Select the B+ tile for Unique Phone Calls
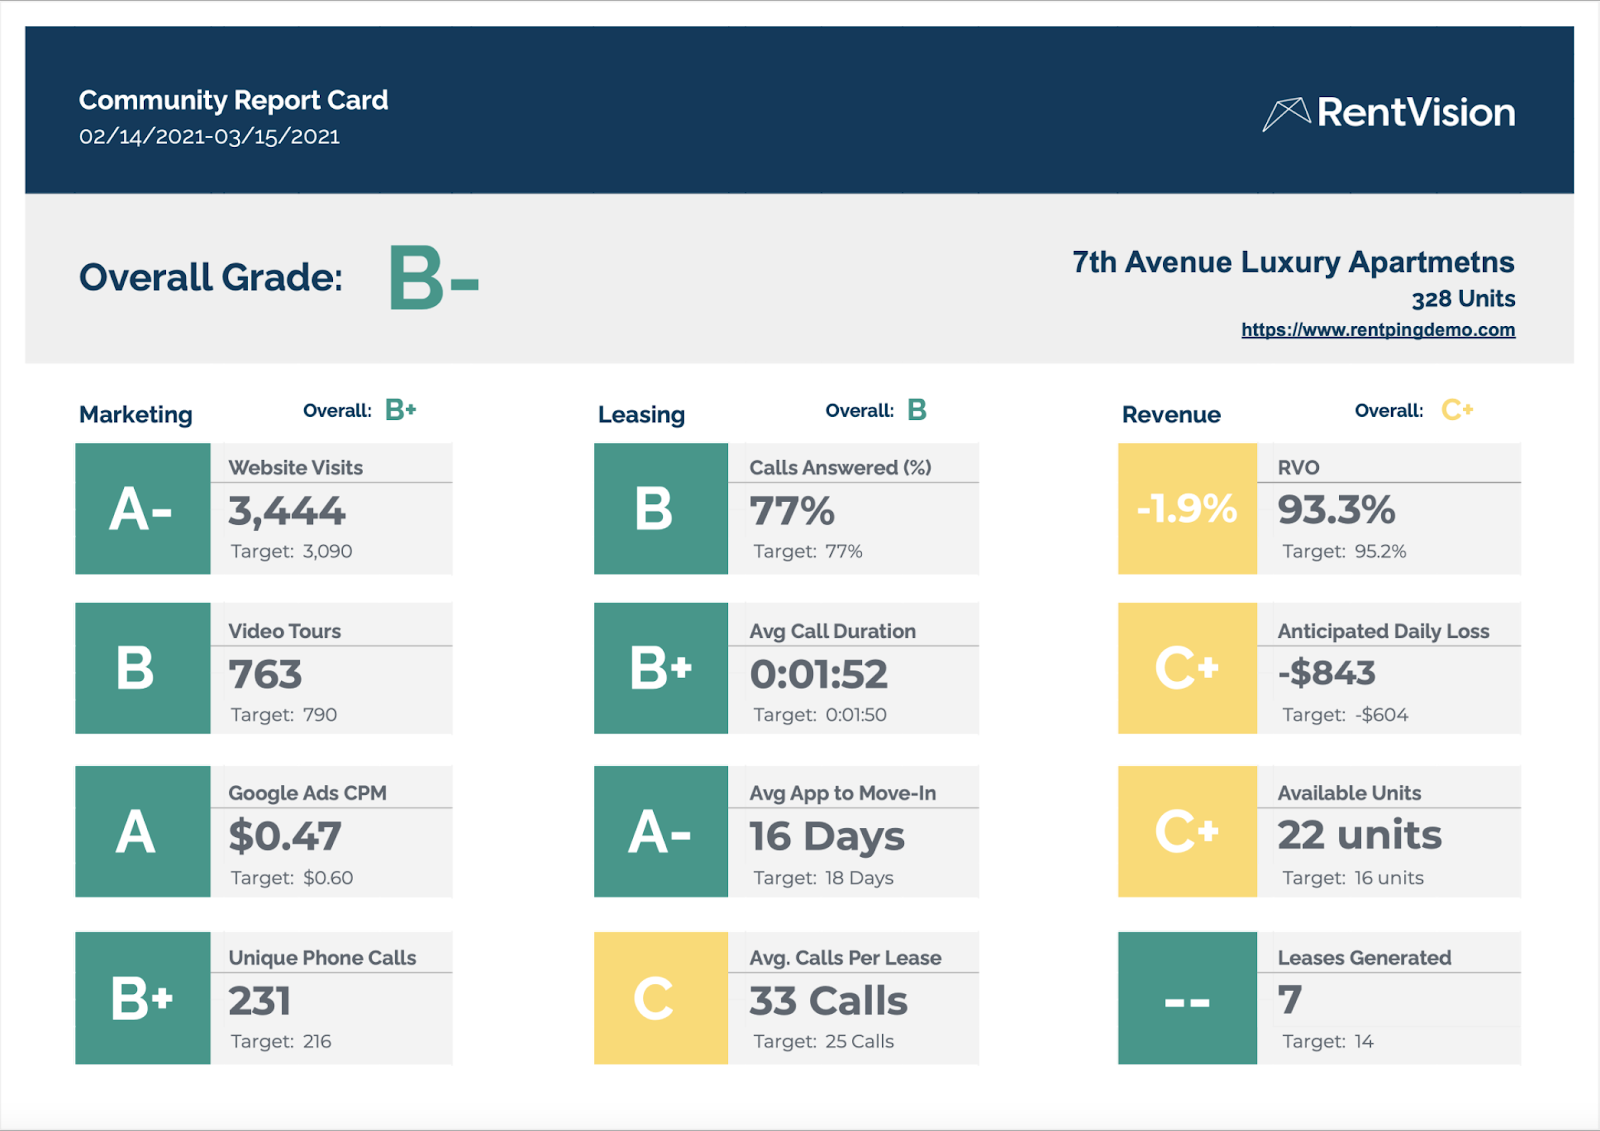Screen dimensions: 1600x1131 pyautogui.click(x=143, y=998)
